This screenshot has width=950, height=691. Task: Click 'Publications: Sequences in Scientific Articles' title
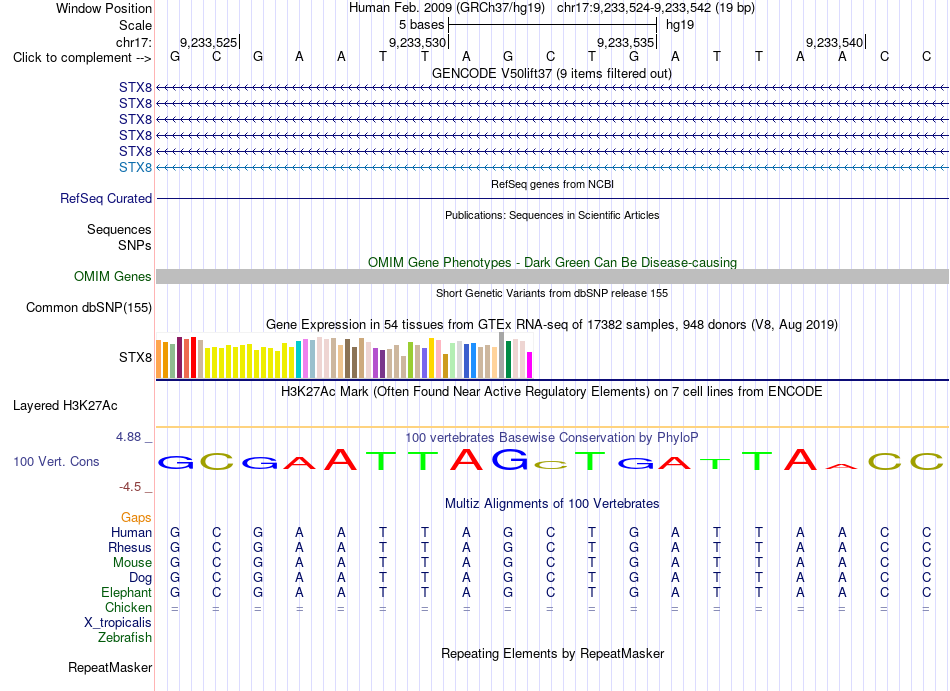pos(552,215)
